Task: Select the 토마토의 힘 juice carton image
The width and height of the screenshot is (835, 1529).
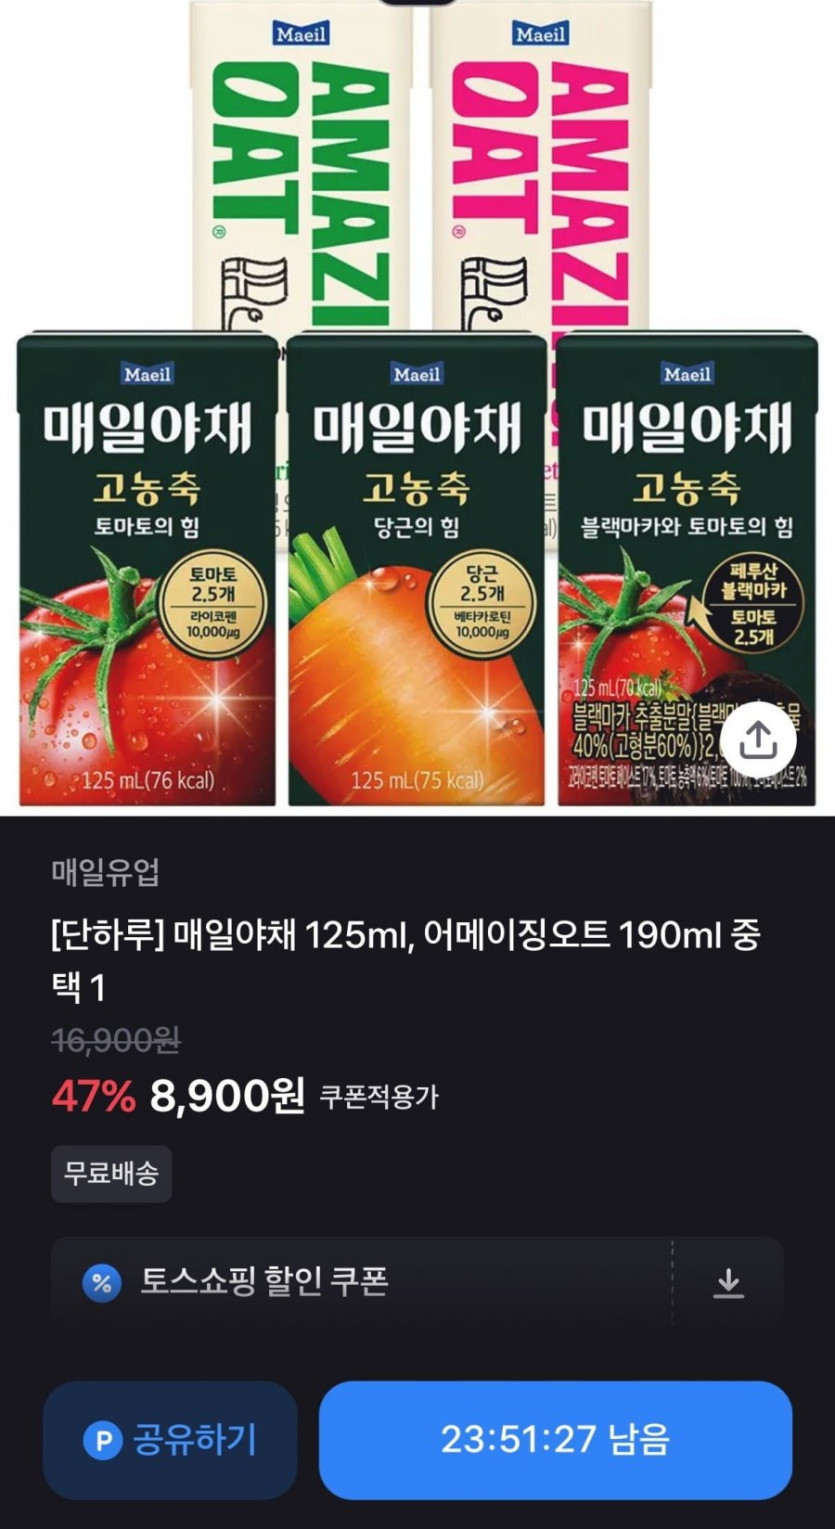Action: pyautogui.click(x=147, y=568)
